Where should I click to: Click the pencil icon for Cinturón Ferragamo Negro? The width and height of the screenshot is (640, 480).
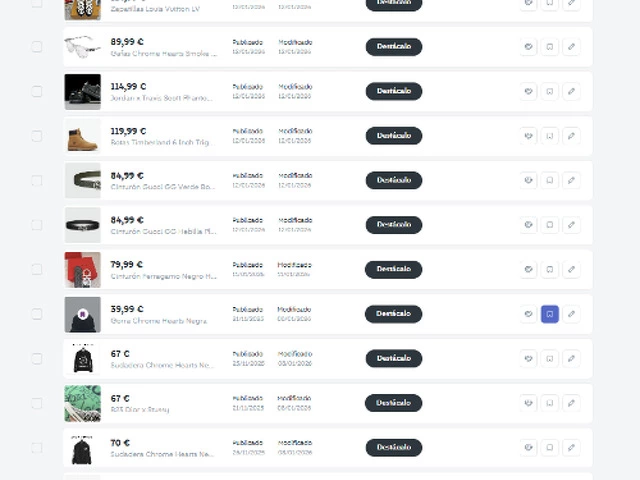click(571, 269)
